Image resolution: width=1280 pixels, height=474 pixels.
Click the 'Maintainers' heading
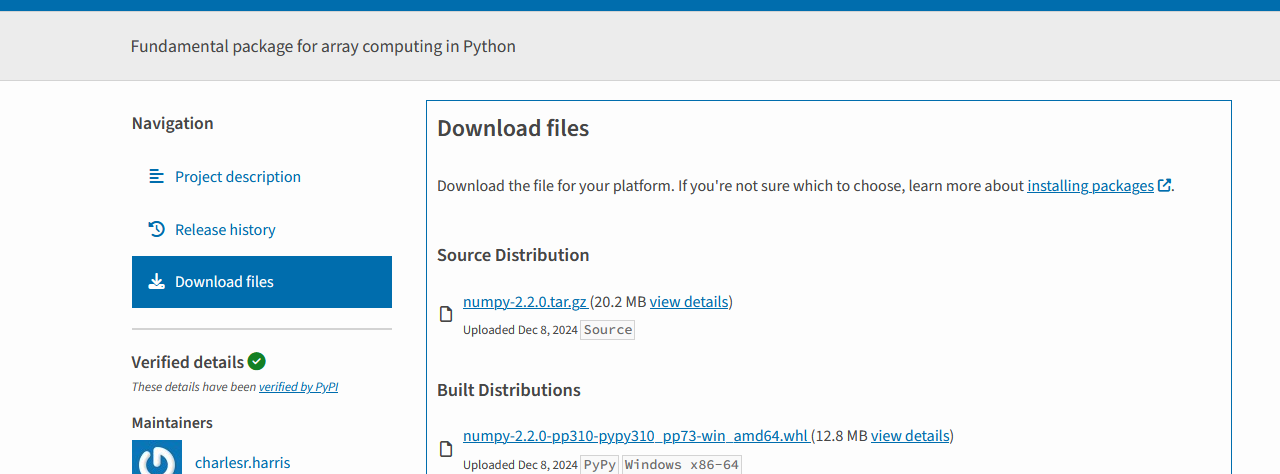click(172, 422)
